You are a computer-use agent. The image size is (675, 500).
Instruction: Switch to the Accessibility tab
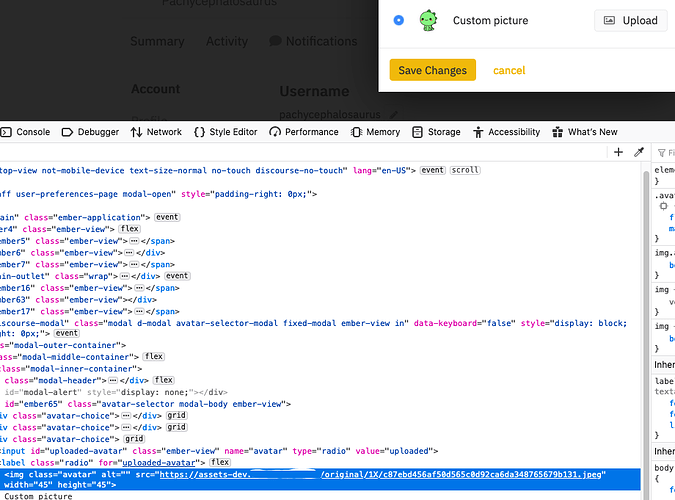[x=507, y=132]
